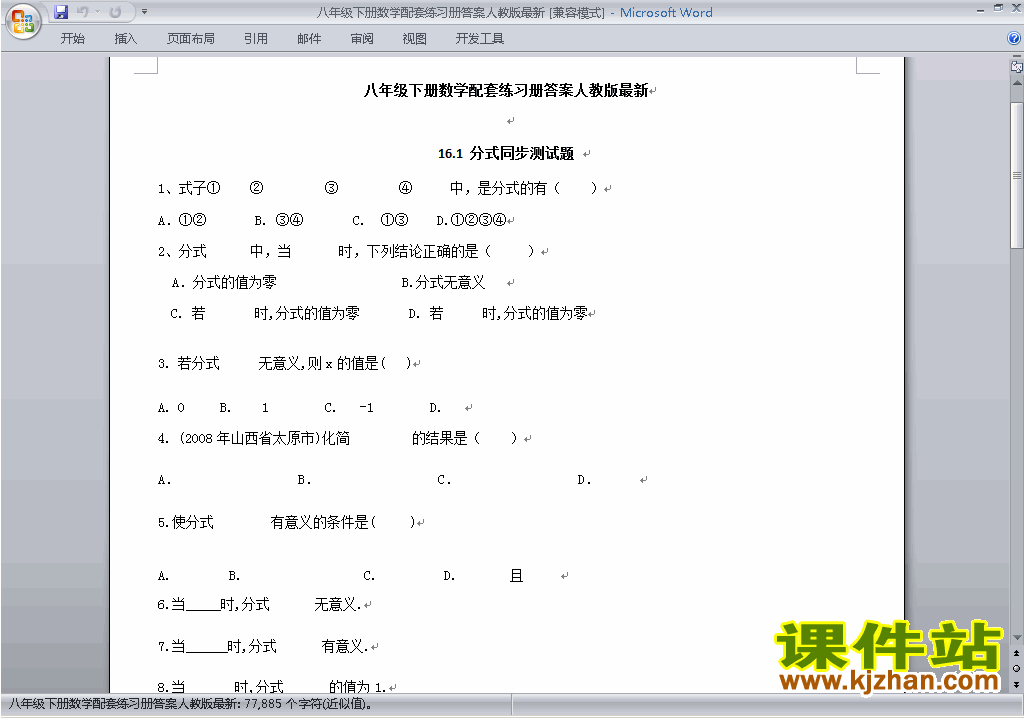The image size is (1024, 718).
Task: Open Customize Quick Access Toolbar dropdown
Action: [144, 12]
